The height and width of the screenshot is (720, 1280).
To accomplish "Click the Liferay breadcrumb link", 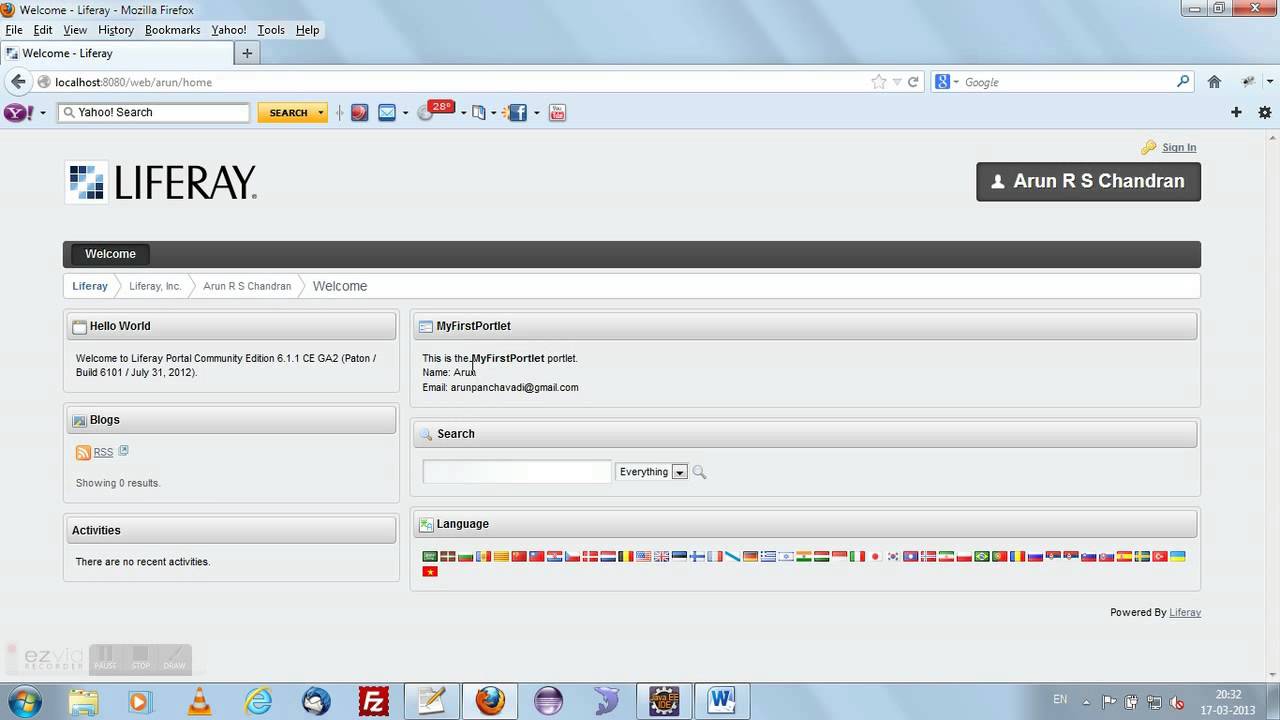I will (90, 286).
